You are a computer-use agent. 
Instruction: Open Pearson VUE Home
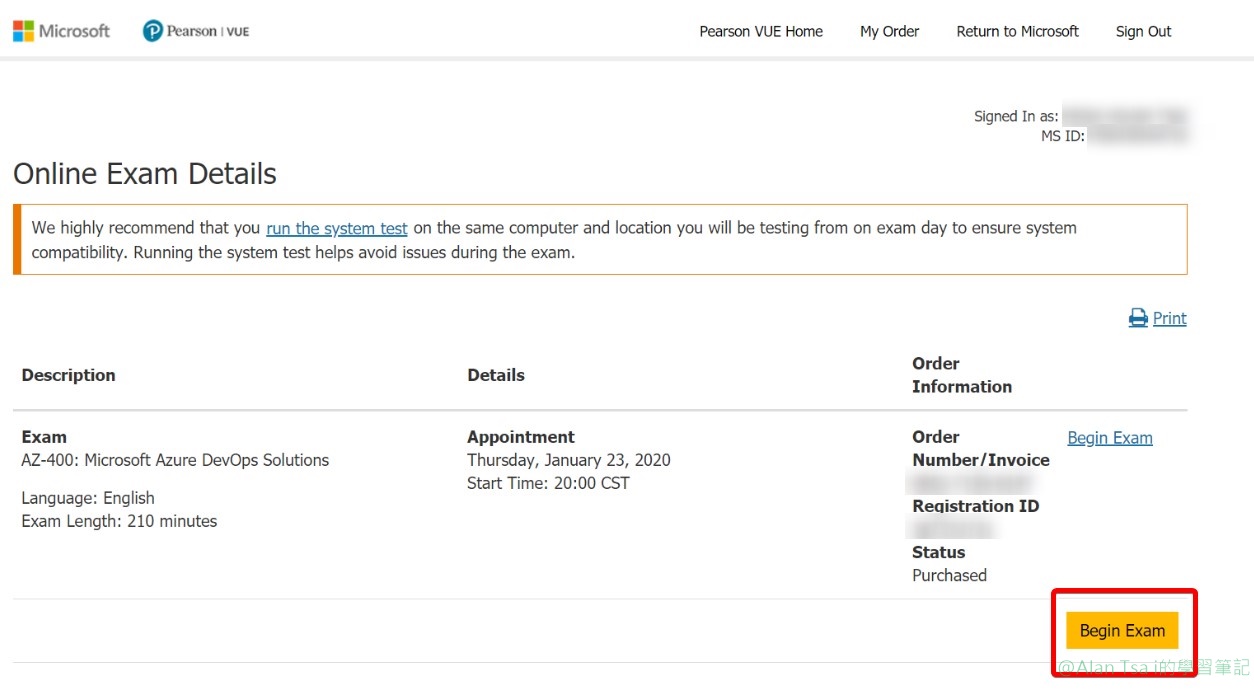pos(761,31)
